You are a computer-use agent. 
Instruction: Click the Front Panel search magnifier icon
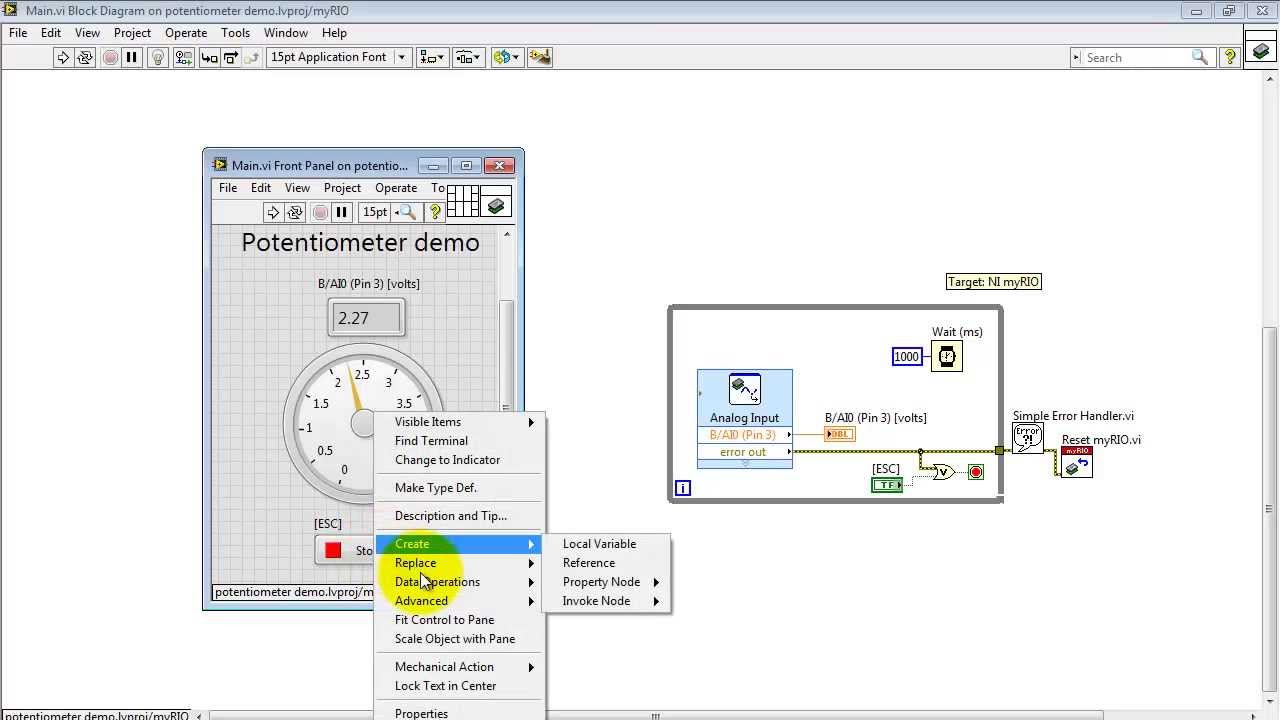click(407, 212)
